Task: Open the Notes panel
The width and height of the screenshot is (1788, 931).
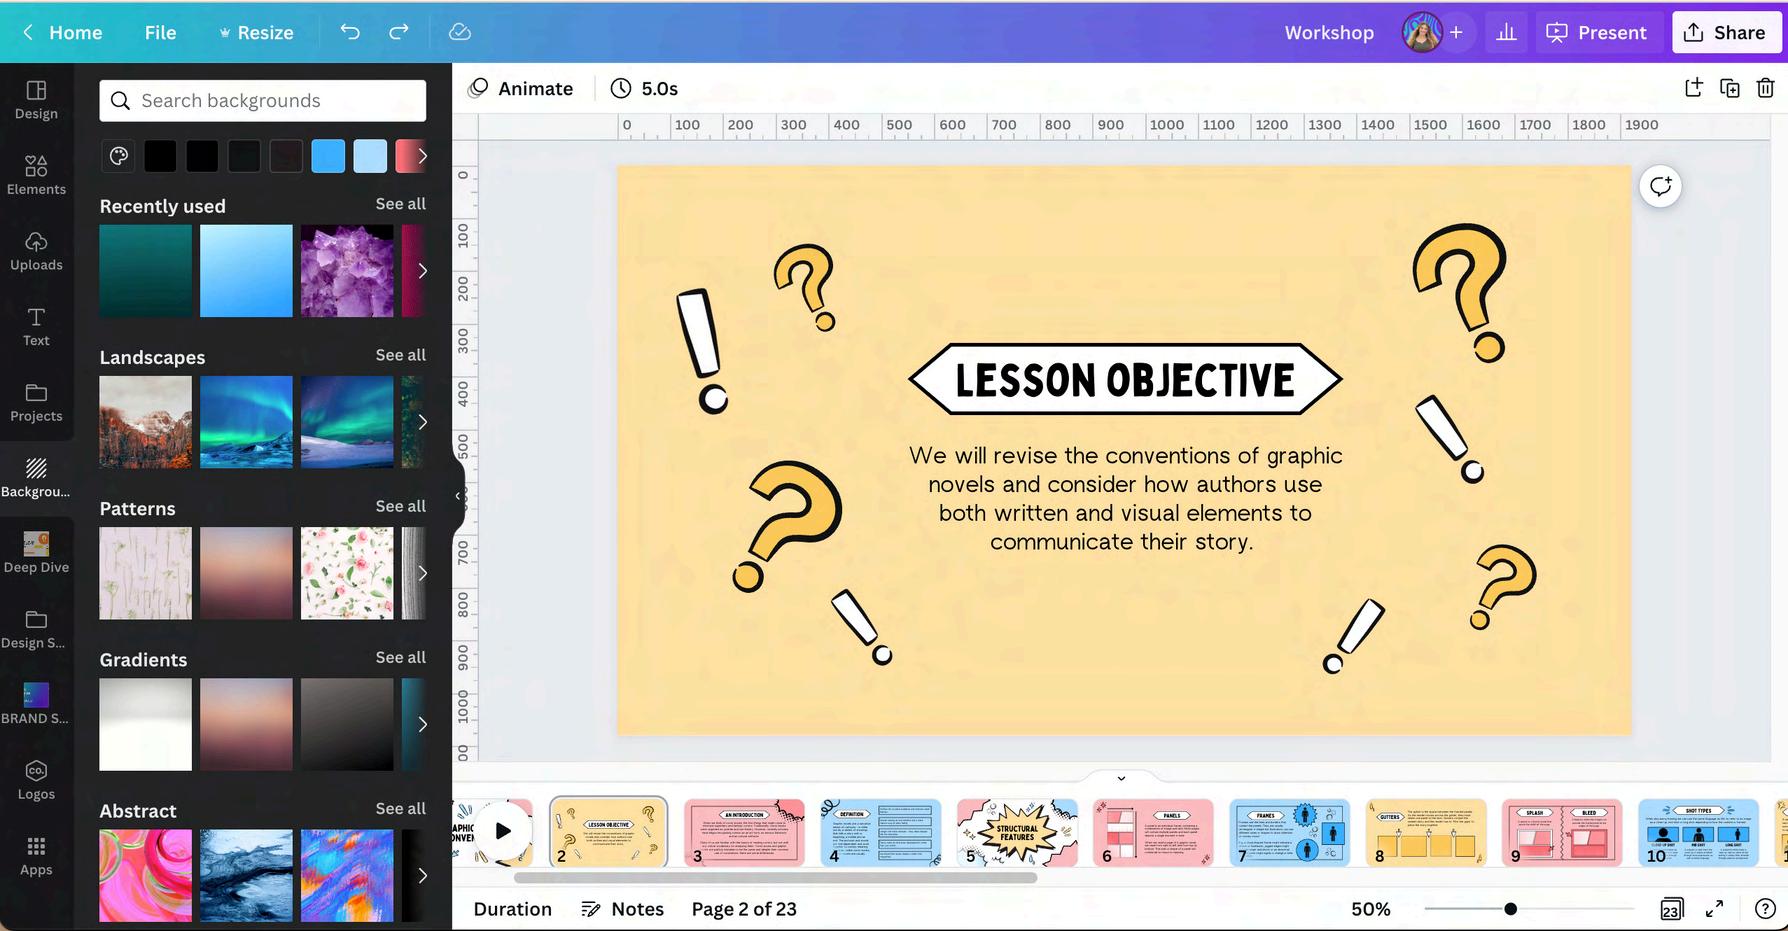Action: (x=623, y=909)
